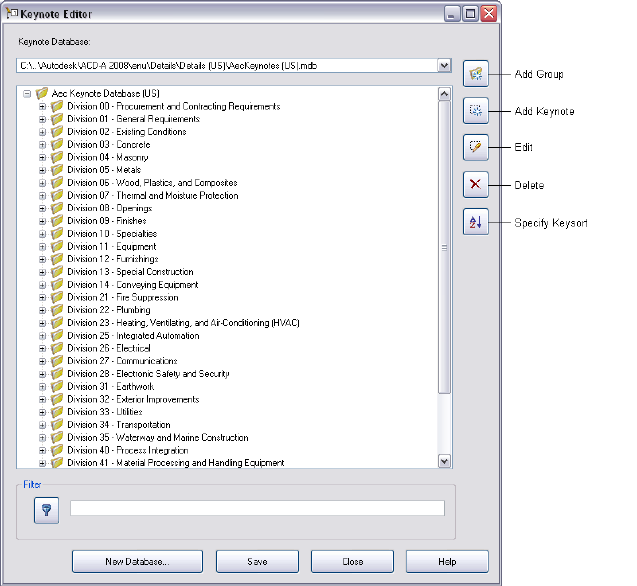Select Division 35 - Waterway and Marine Construction

158,438
